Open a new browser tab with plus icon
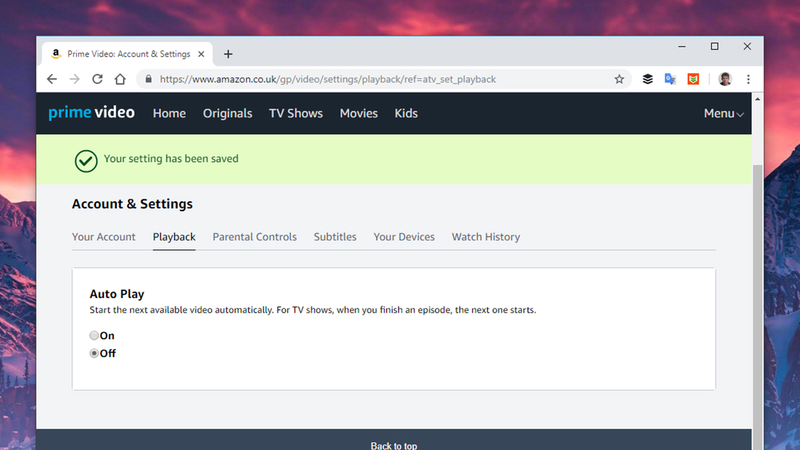The image size is (800, 450). 228,54
